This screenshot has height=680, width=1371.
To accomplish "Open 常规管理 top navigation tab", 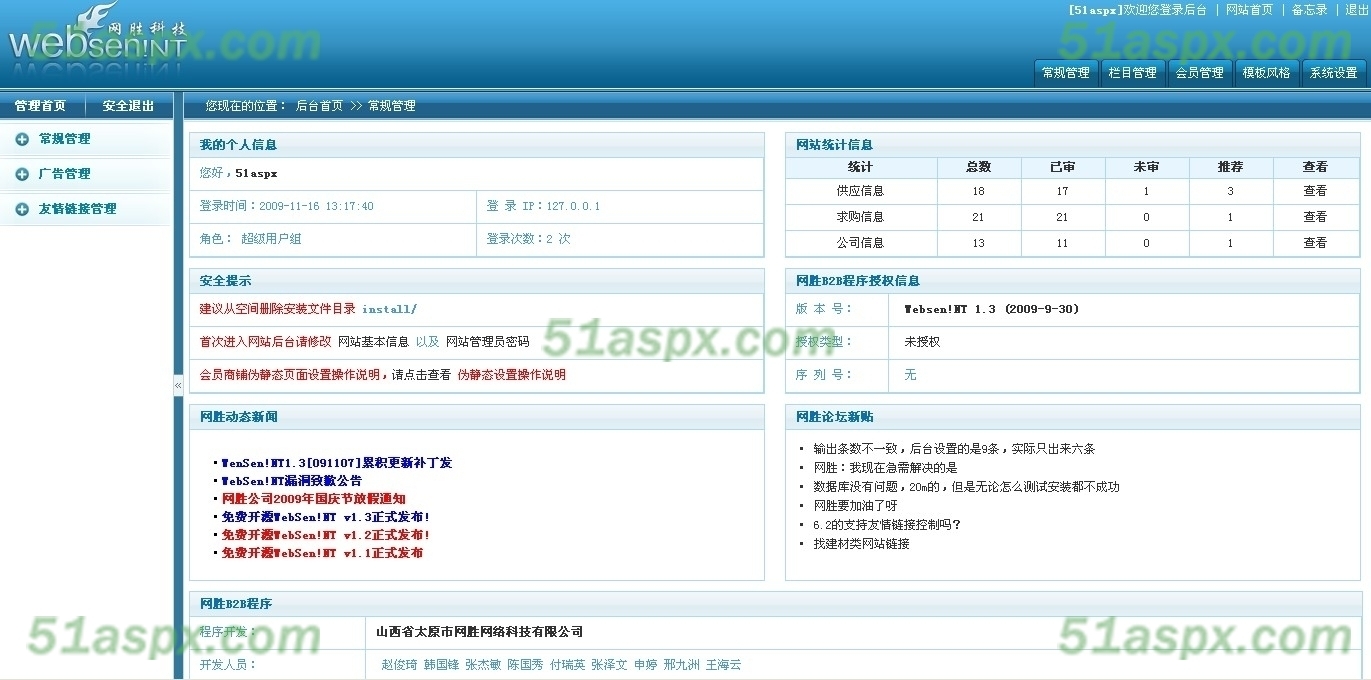I will pyautogui.click(x=1065, y=73).
